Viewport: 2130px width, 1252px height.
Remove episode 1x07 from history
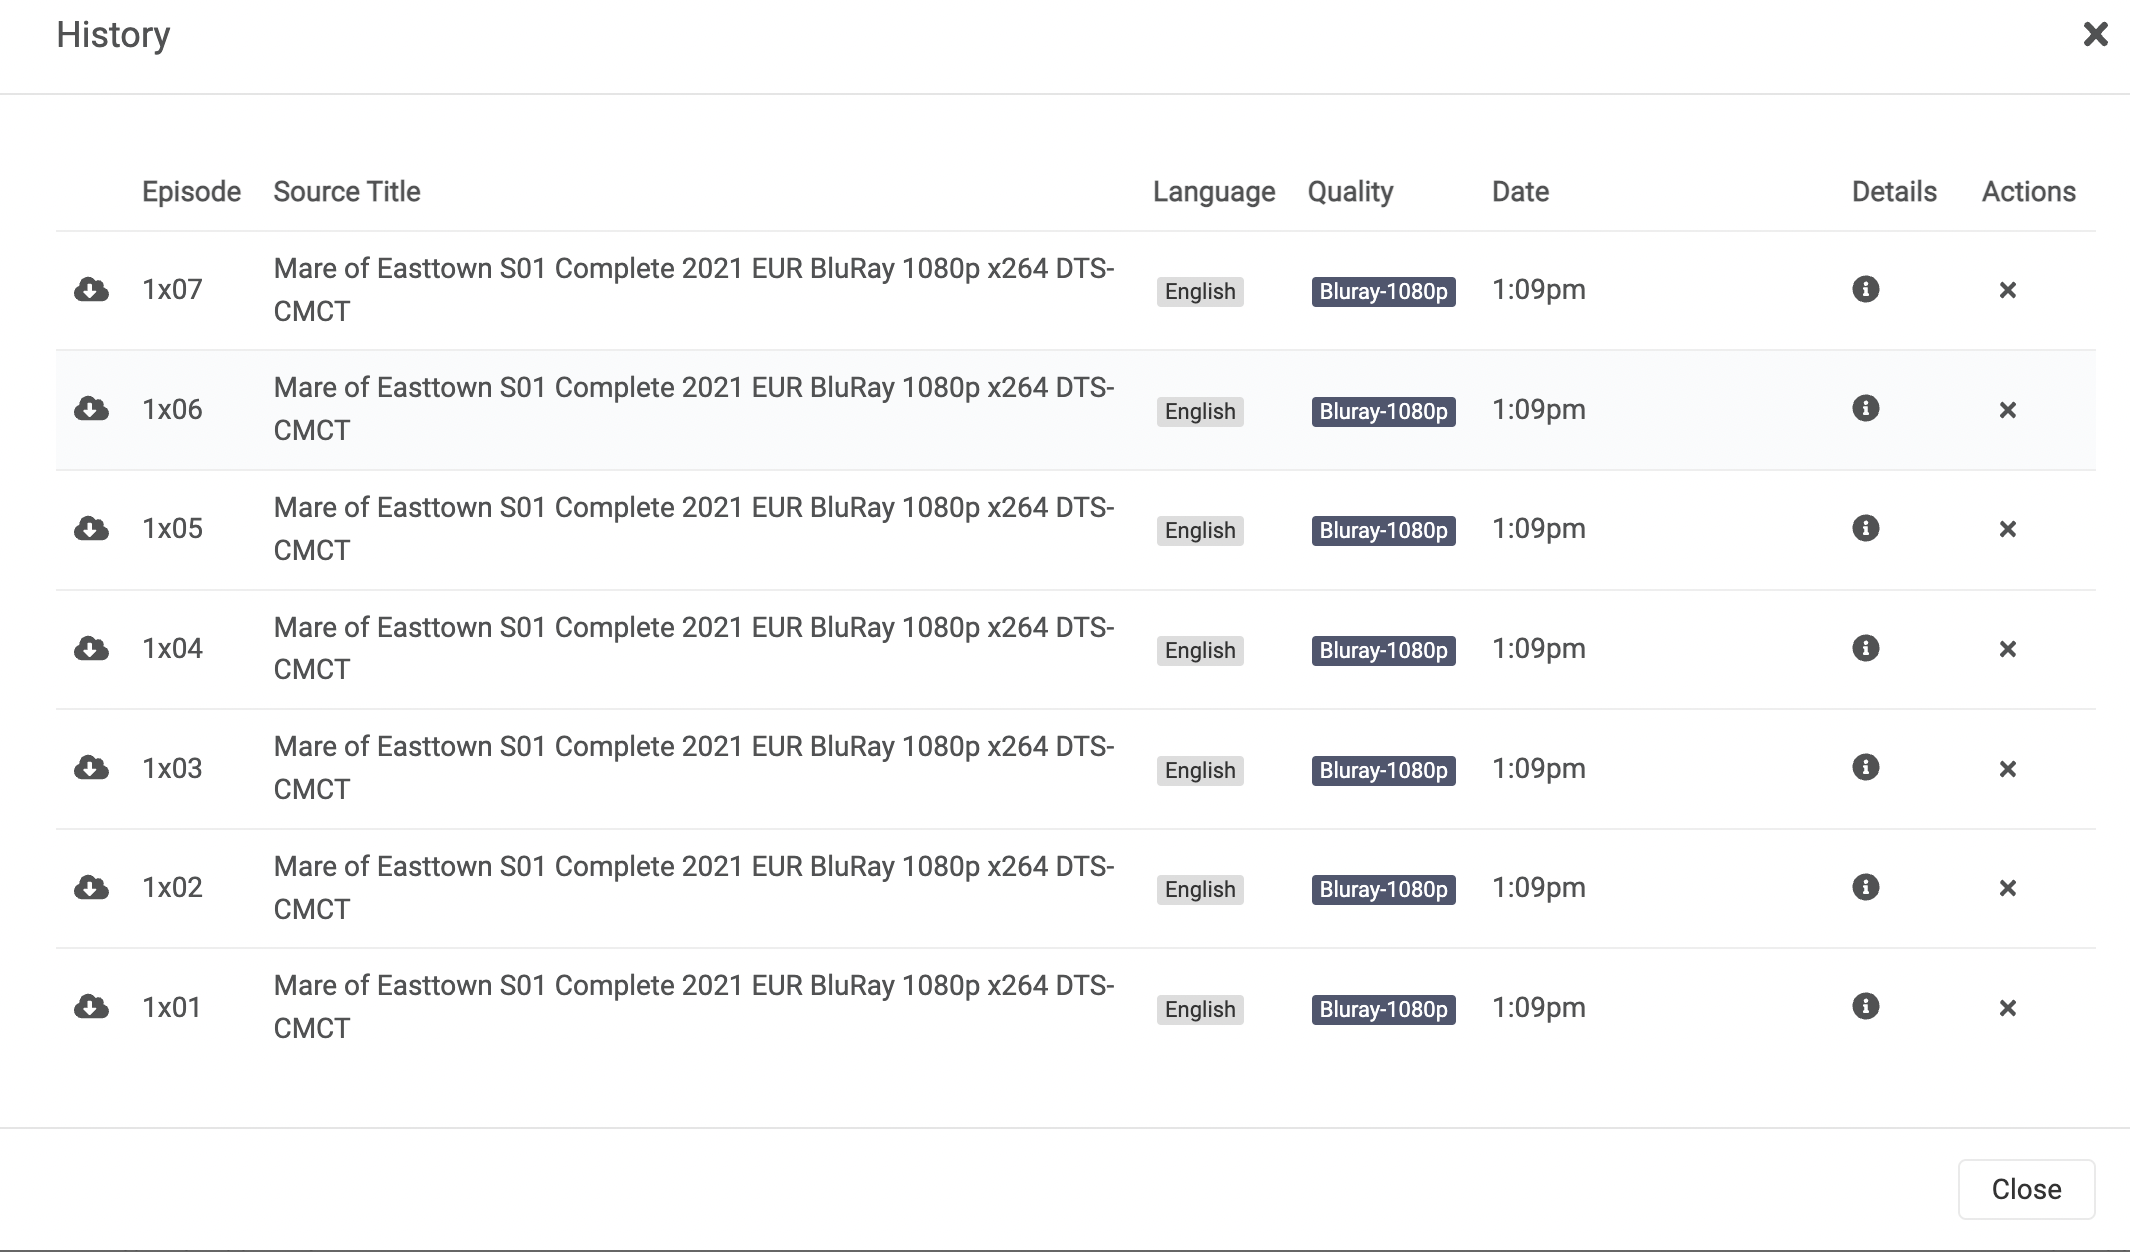2007,290
